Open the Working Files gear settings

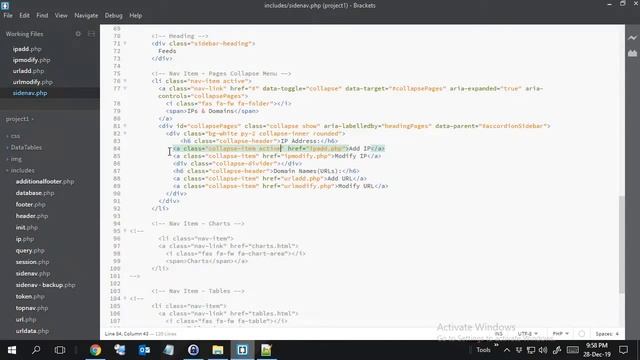[78, 34]
